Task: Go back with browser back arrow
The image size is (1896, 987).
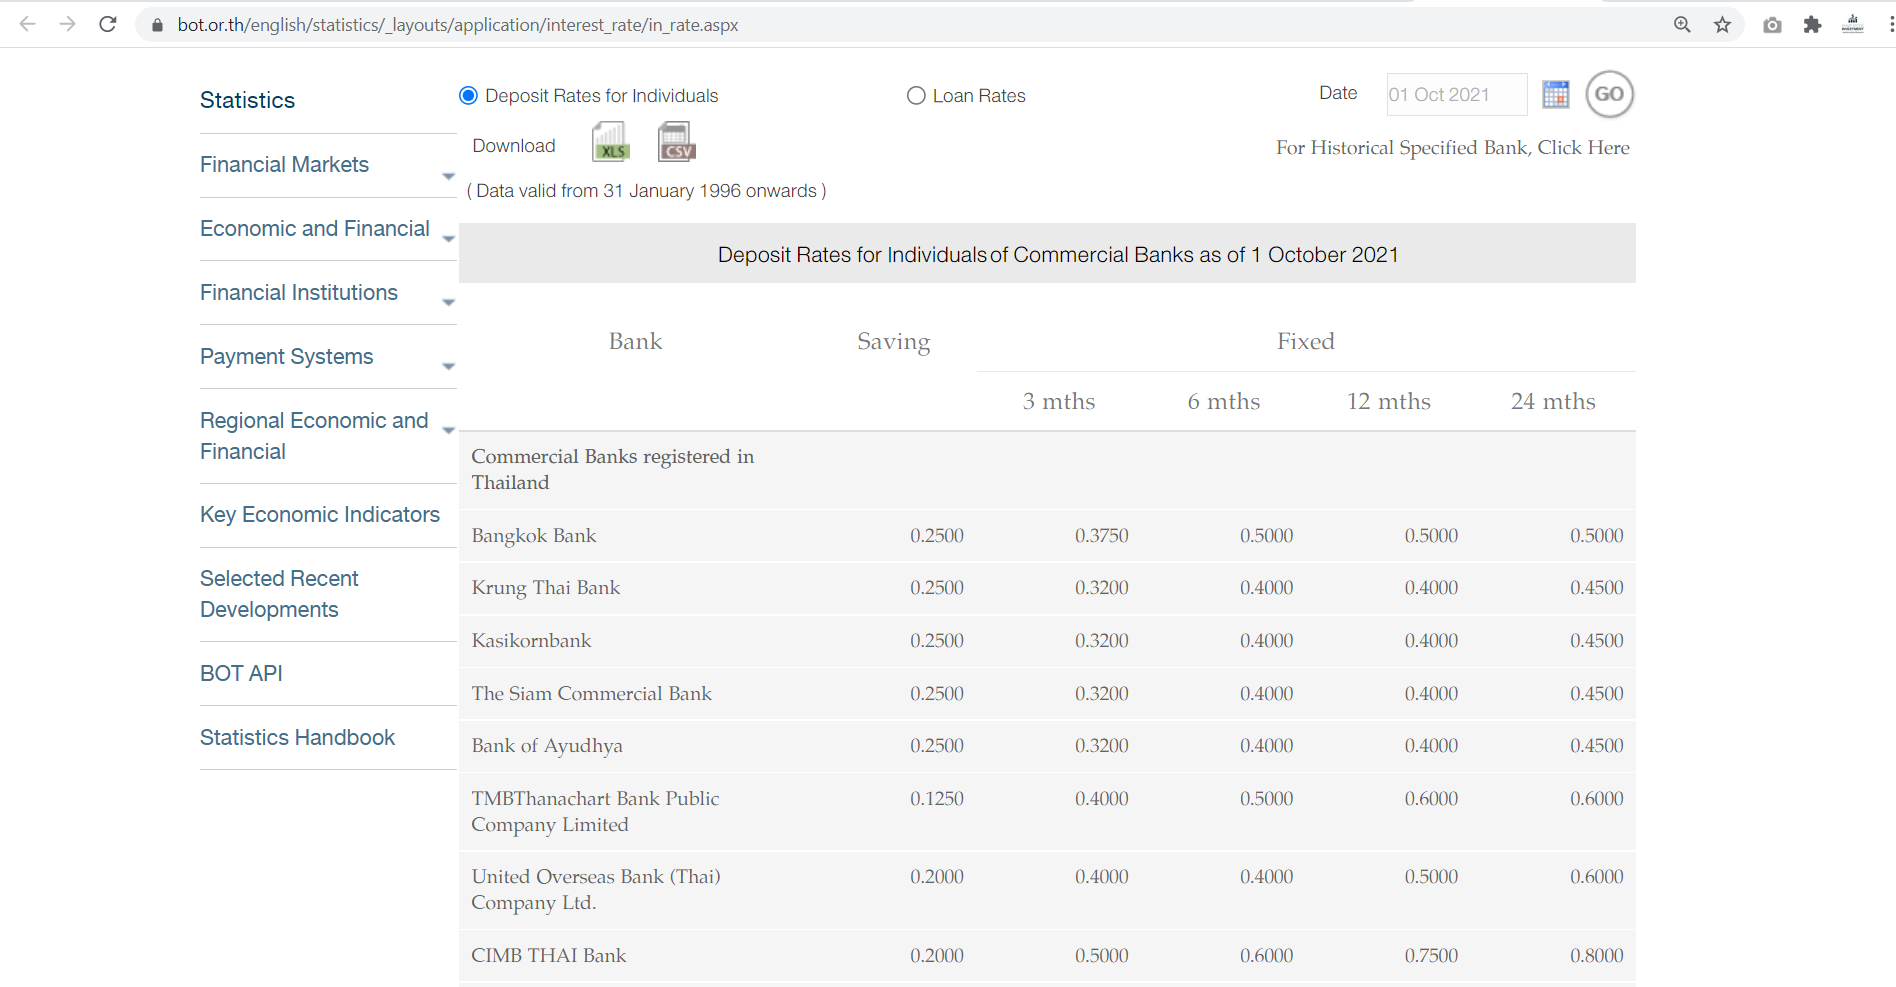Action: click(28, 25)
